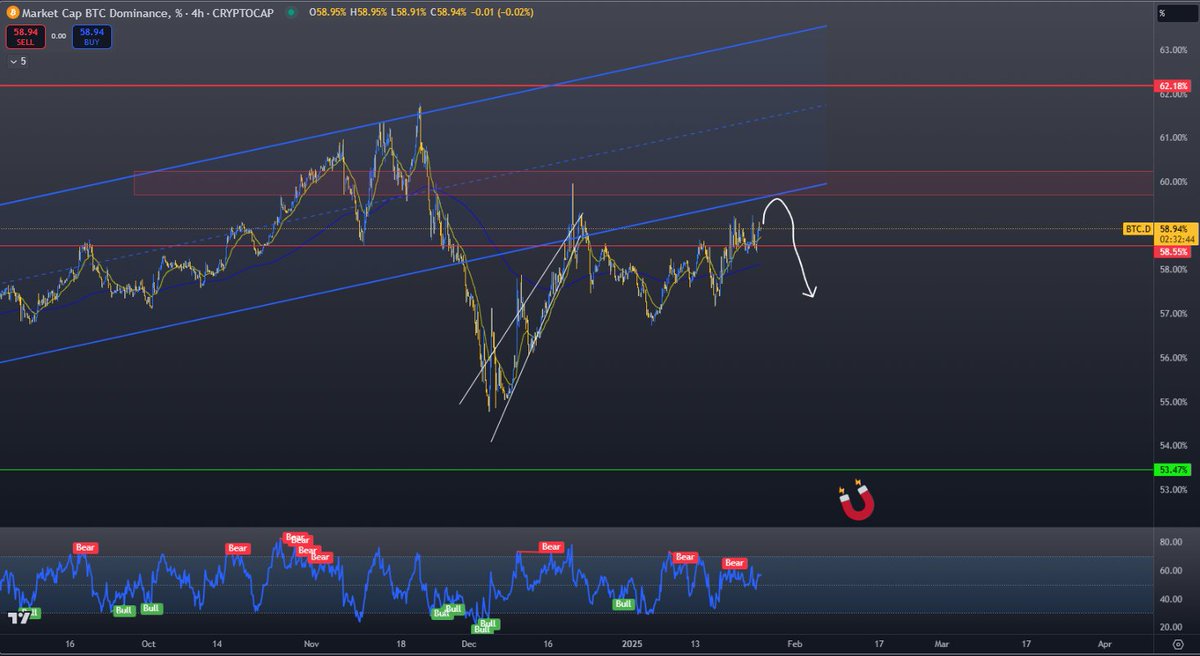The height and width of the screenshot is (656, 1200).
Task: Click the 63.00% price axis label
Action: (x=1173, y=50)
